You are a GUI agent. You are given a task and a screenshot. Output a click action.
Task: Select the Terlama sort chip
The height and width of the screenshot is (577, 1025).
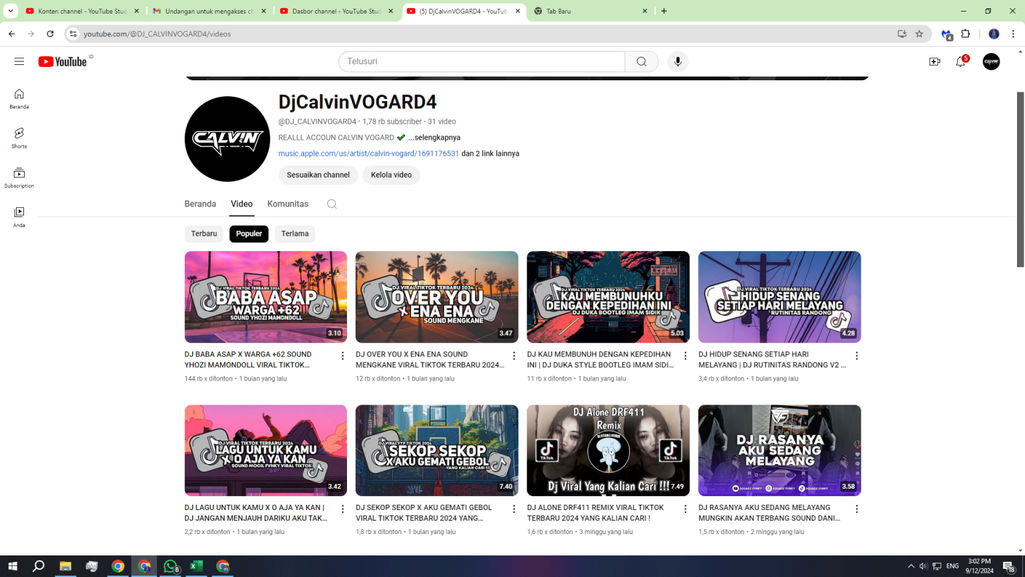[295, 234]
